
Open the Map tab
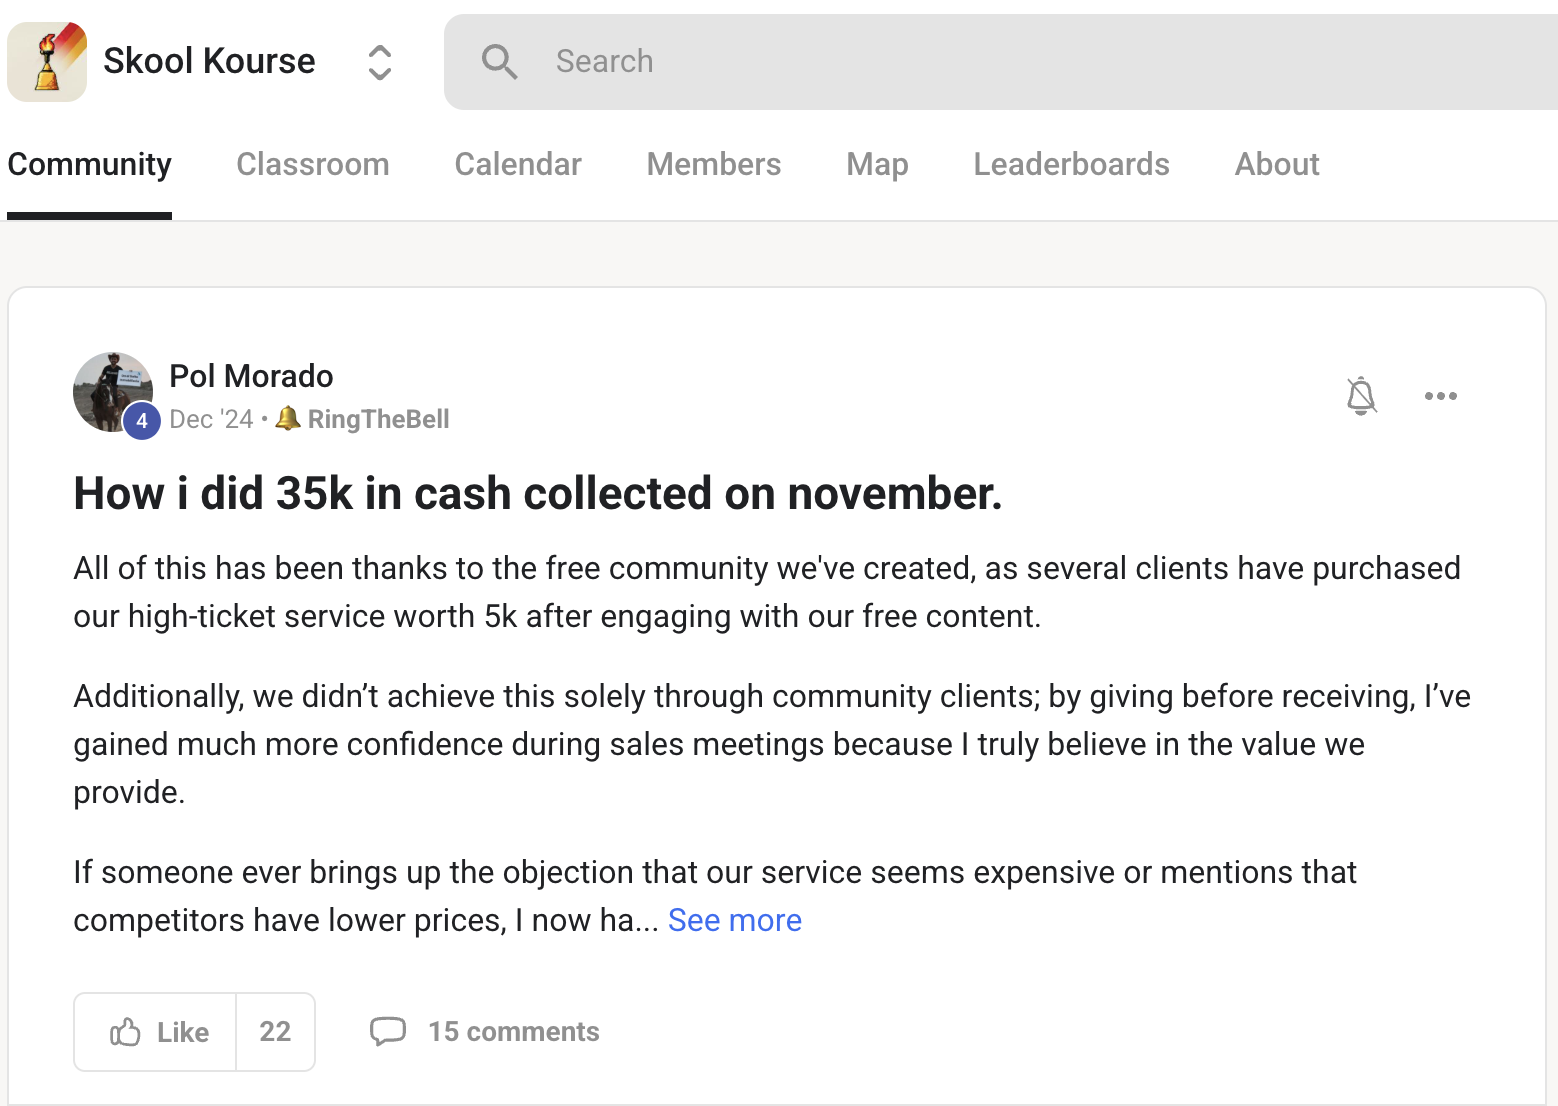coord(877,164)
